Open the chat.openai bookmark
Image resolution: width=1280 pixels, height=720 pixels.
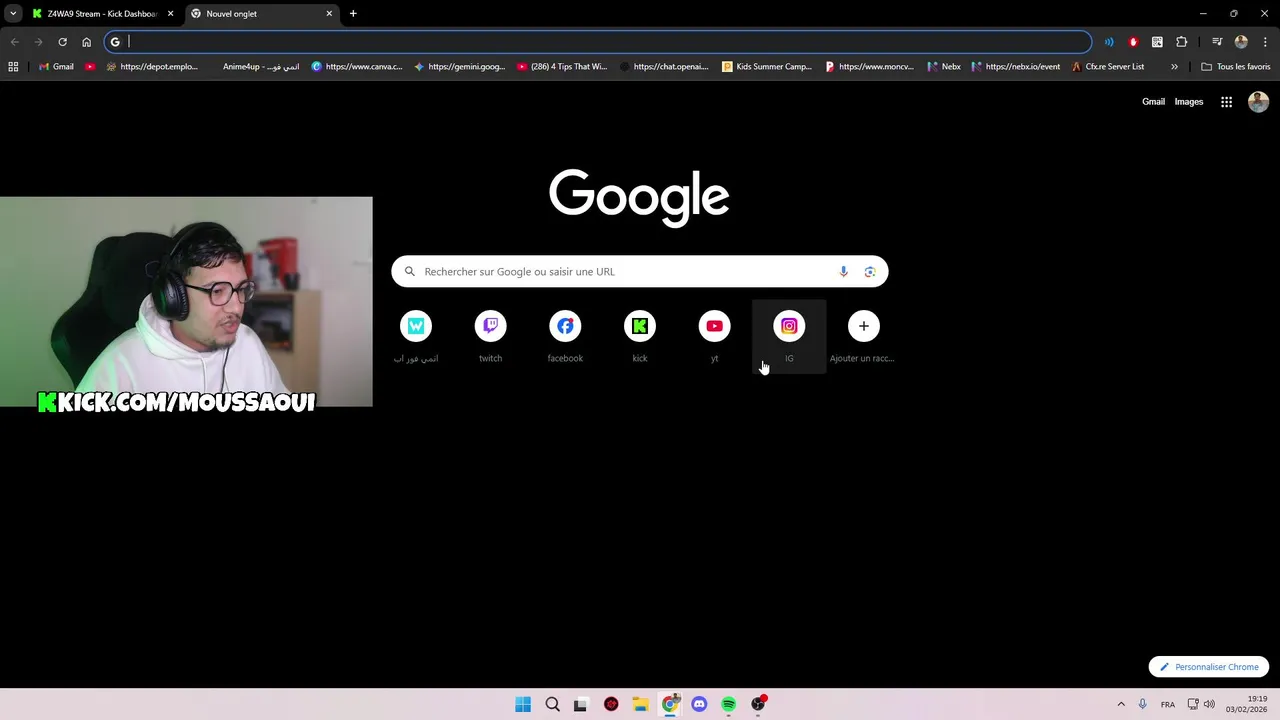664,67
